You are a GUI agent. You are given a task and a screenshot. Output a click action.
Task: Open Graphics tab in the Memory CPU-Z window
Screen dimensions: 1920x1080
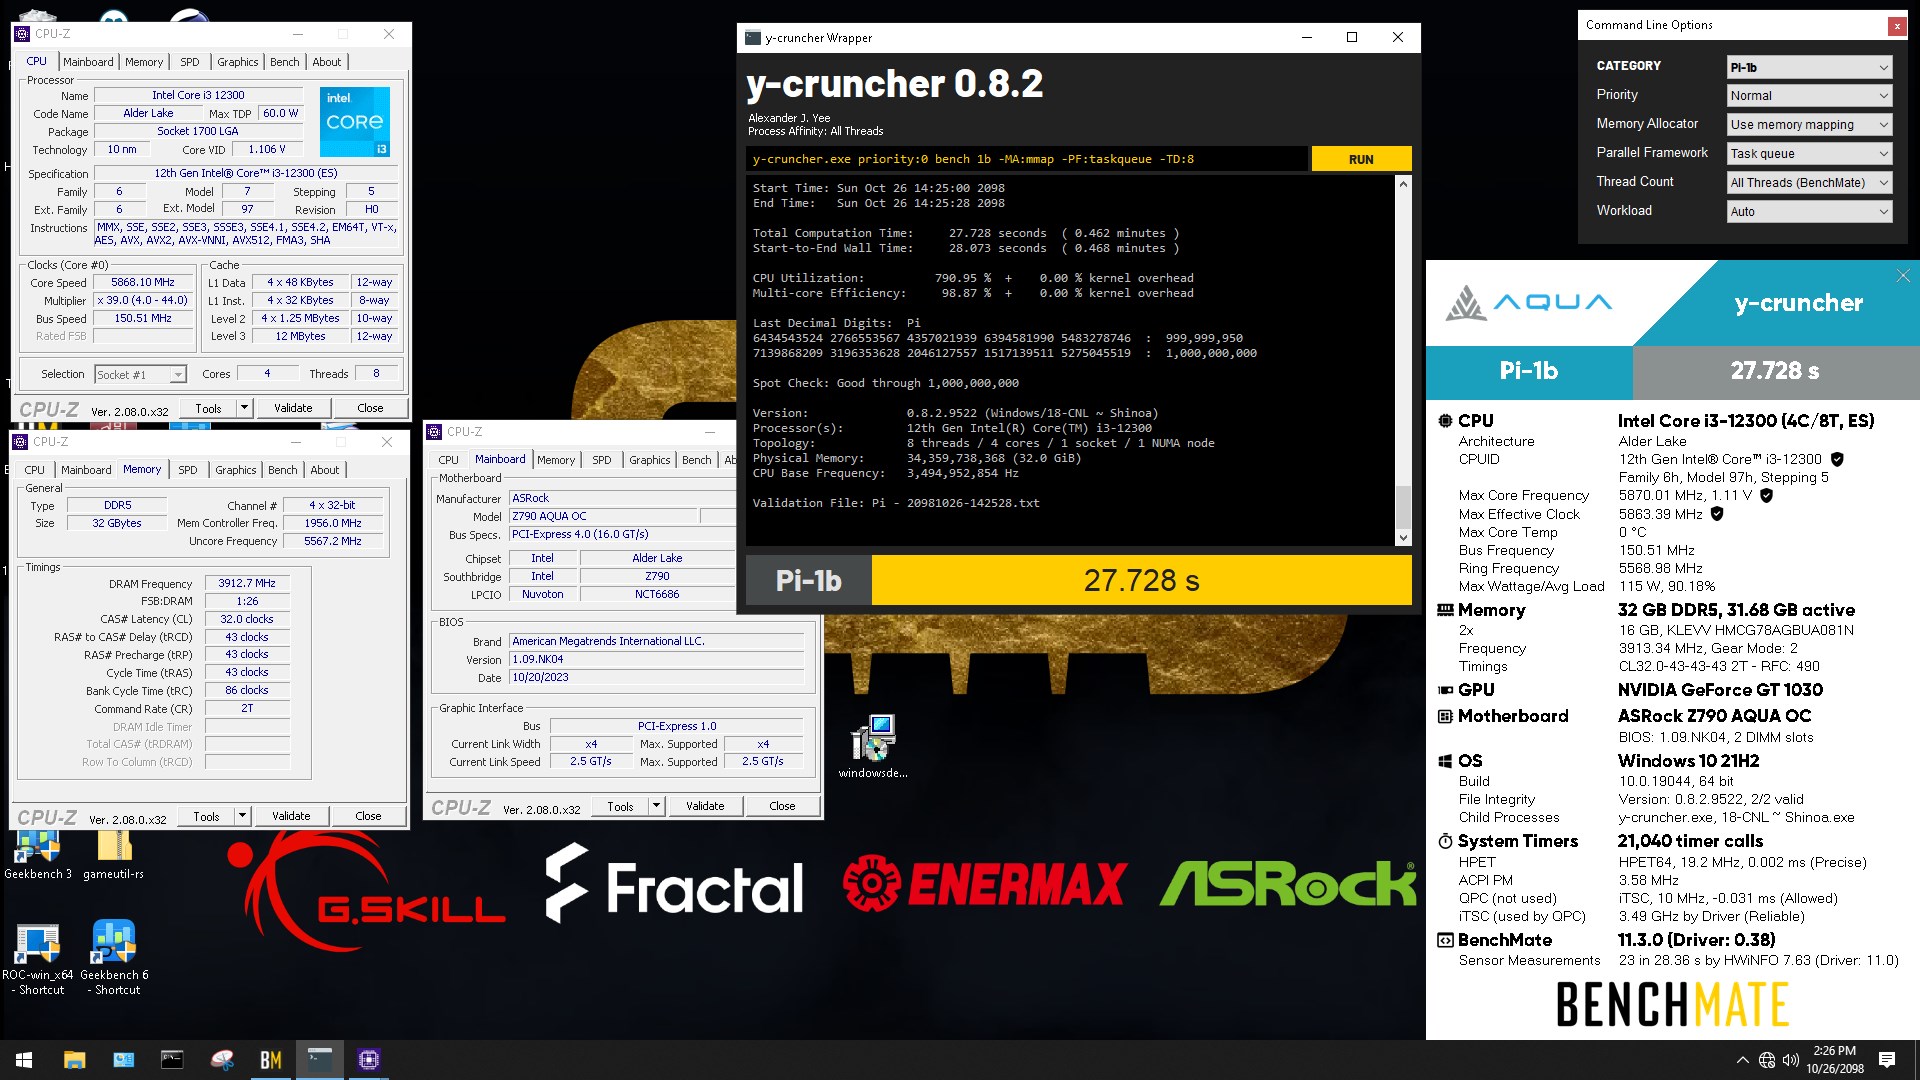point(236,470)
